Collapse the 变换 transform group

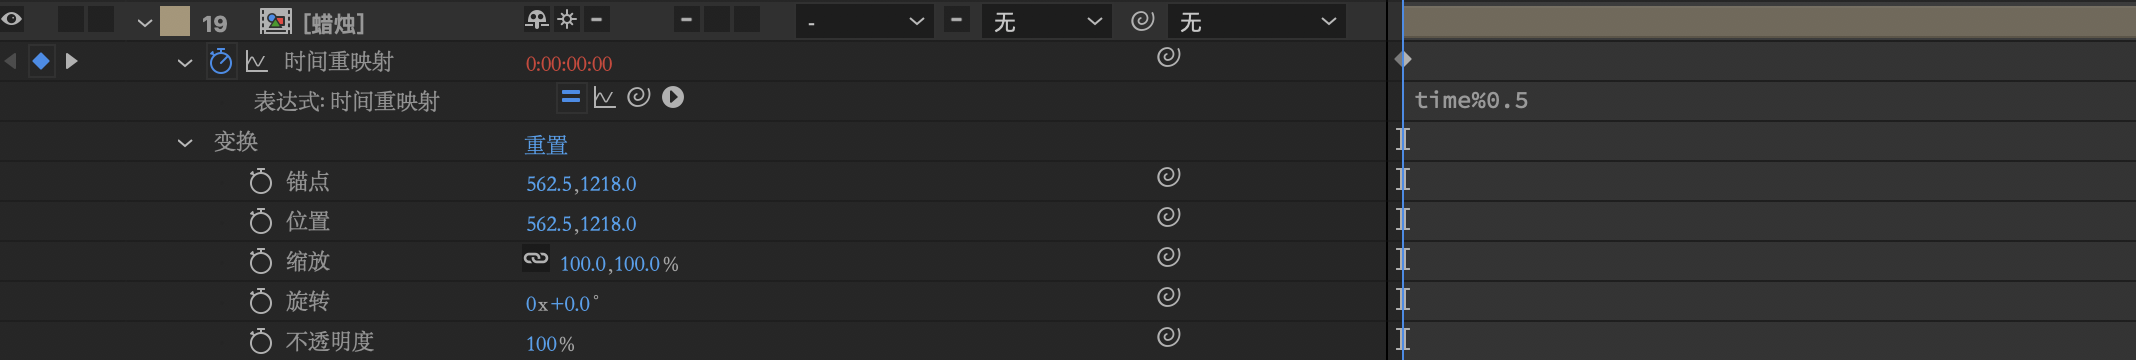click(185, 143)
